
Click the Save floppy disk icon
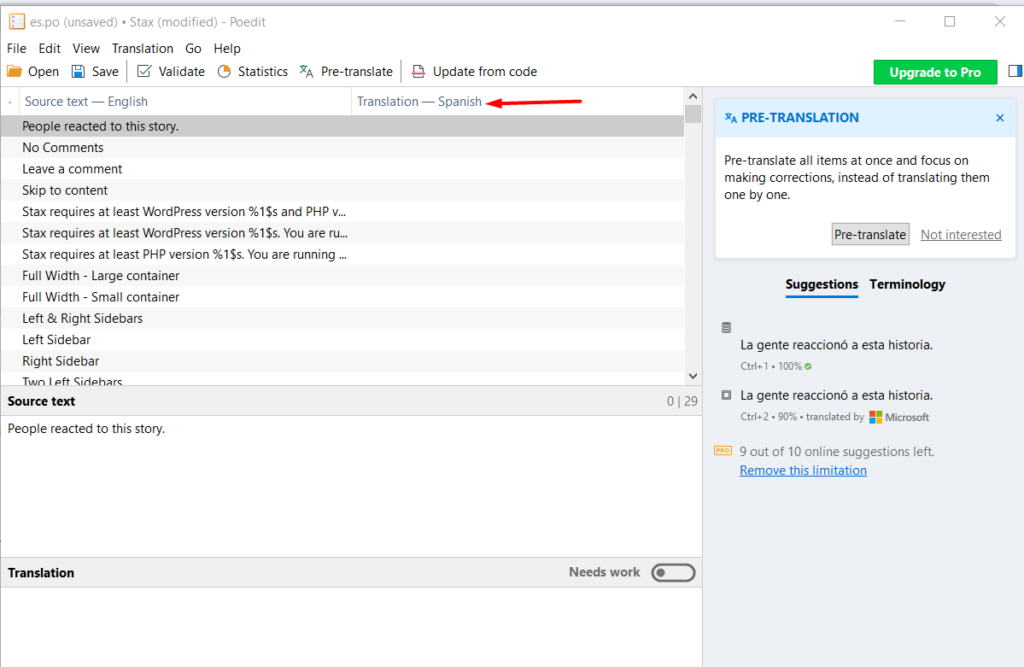pyautogui.click(x=78, y=71)
